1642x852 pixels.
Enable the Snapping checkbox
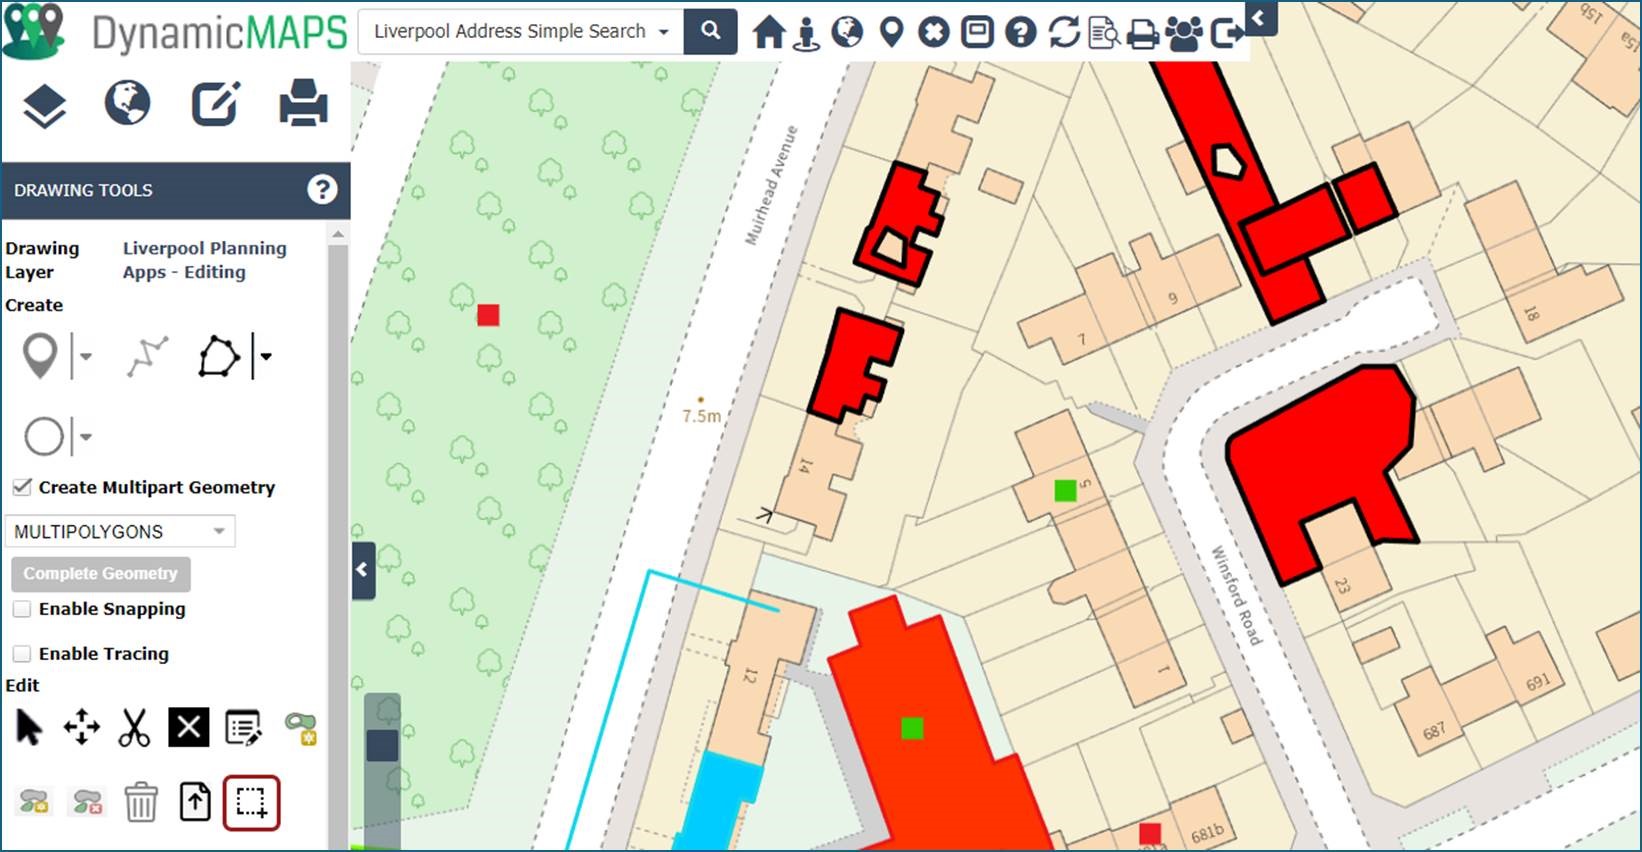coord(22,609)
